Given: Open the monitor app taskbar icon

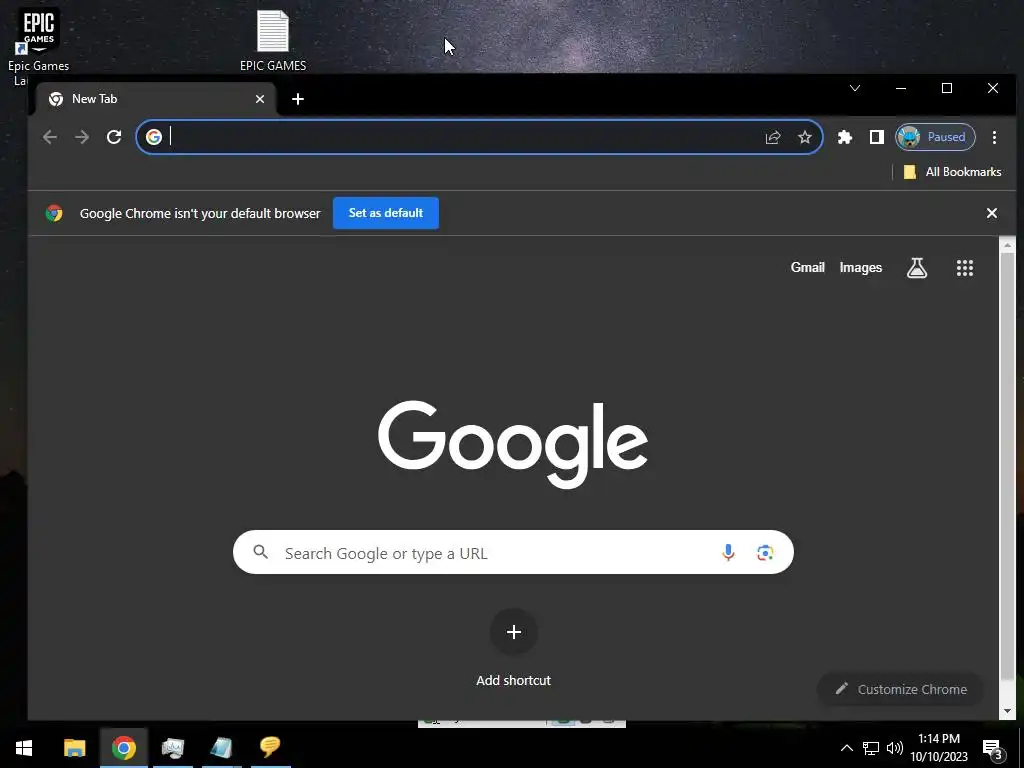Looking at the screenshot, I should 173,748.
